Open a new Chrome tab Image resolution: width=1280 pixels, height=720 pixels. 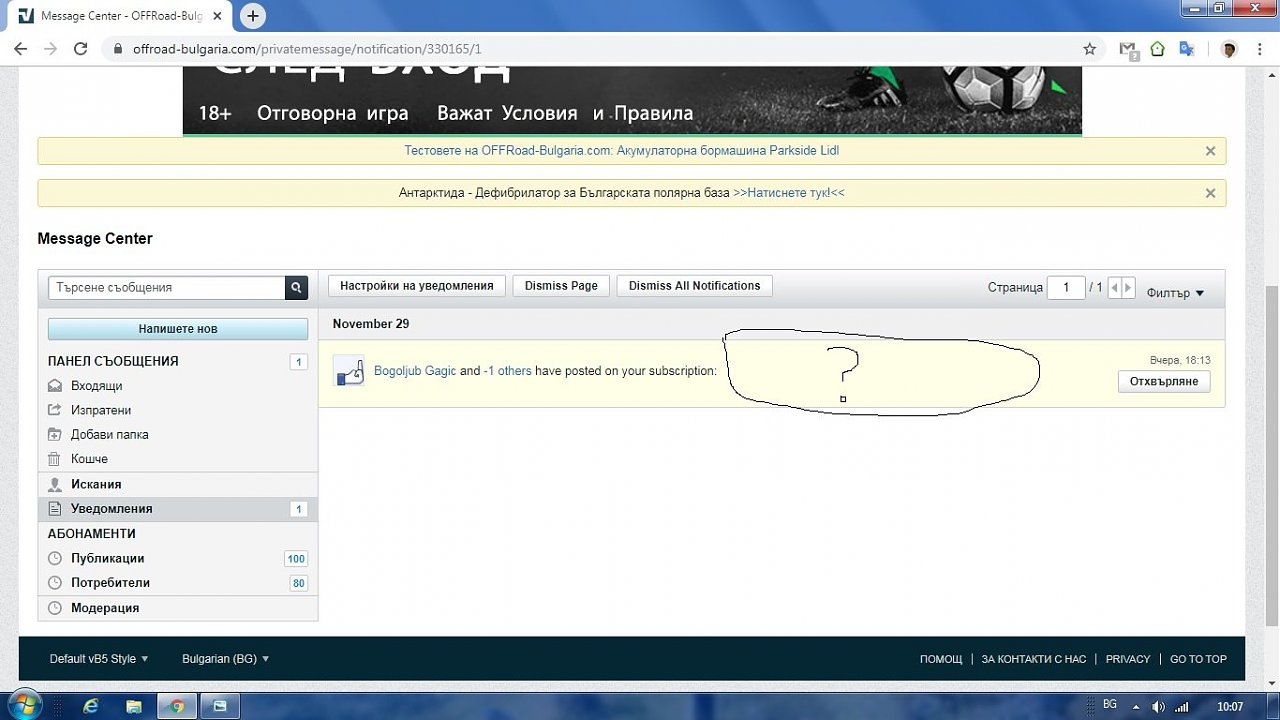(253, 16)
